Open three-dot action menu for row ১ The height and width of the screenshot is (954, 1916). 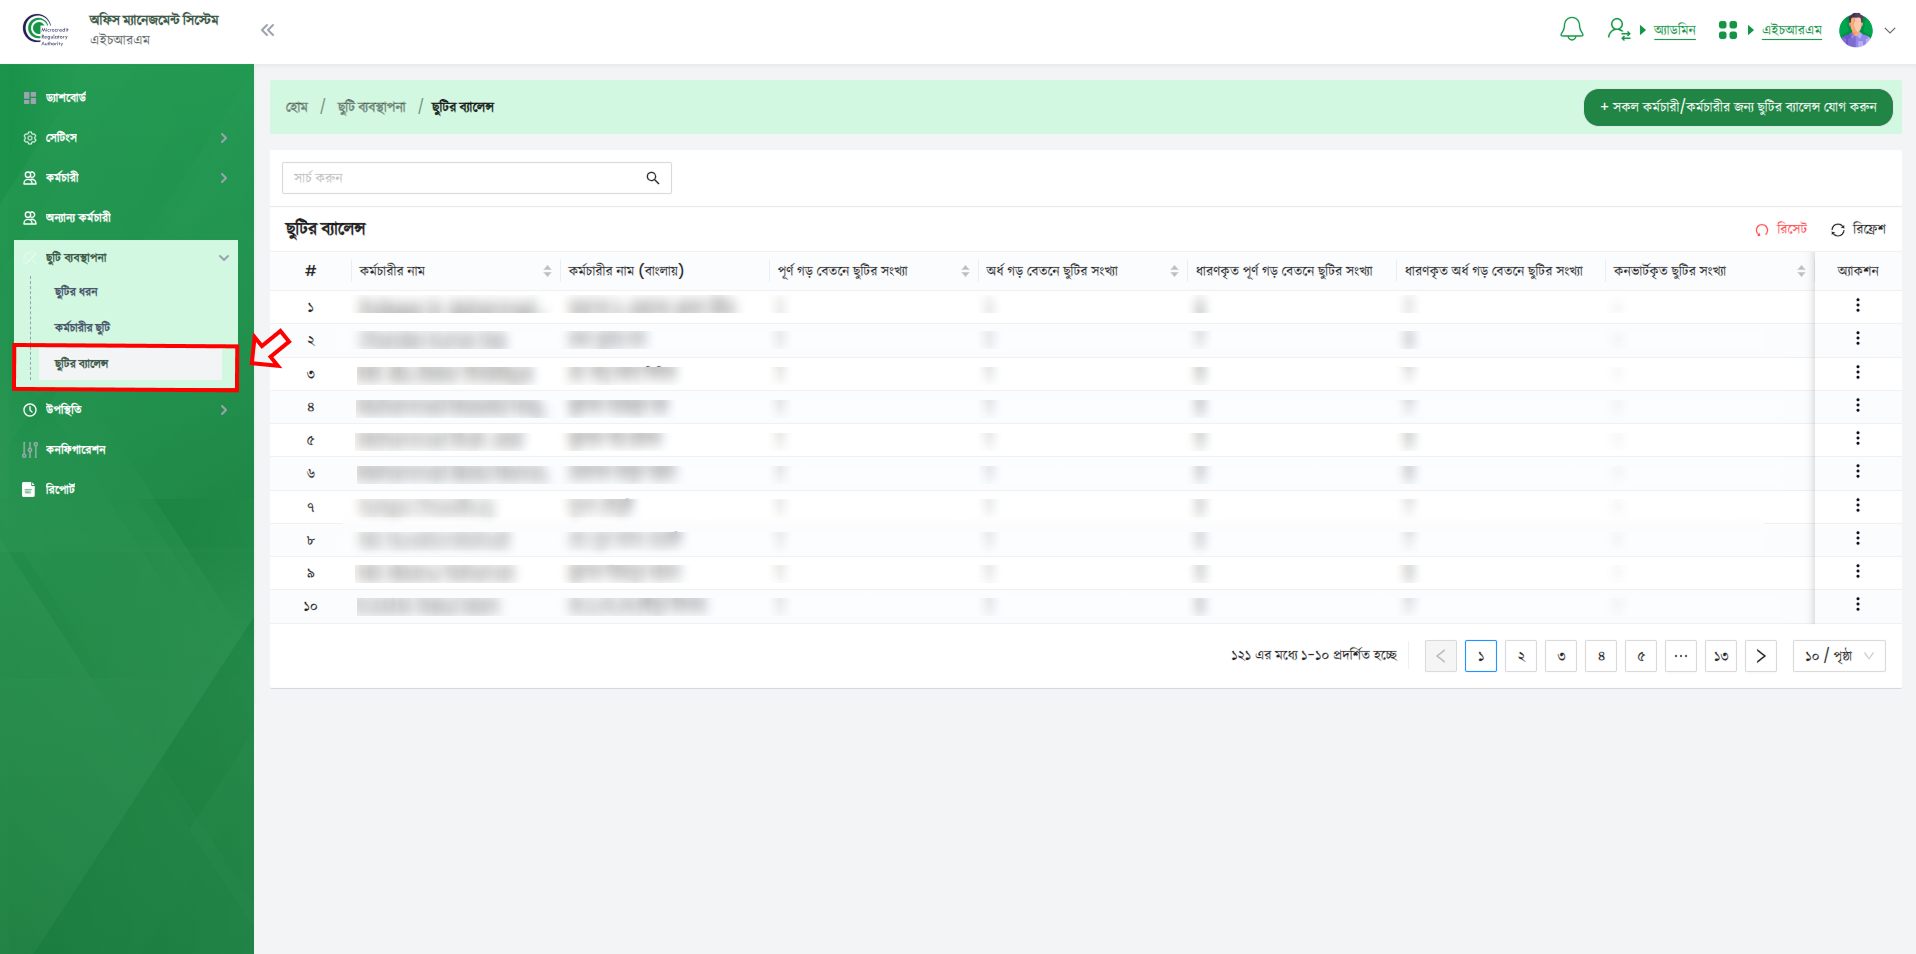(1857, 306)
